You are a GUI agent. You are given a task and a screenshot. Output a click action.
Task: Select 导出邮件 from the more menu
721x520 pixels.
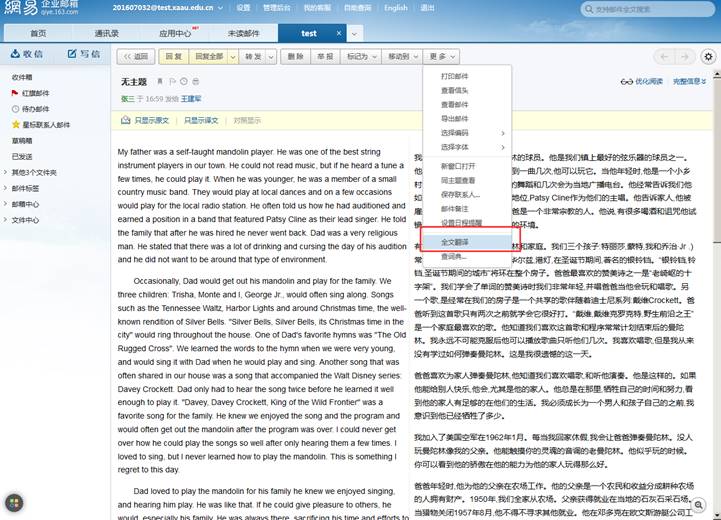click(x=467, y=118)
